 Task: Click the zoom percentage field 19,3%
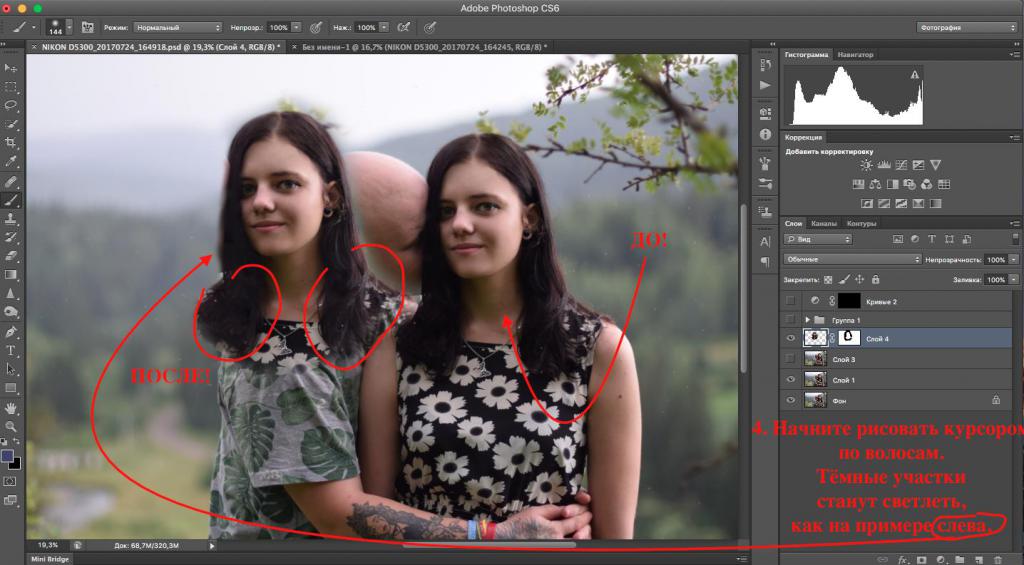point(48,545)
